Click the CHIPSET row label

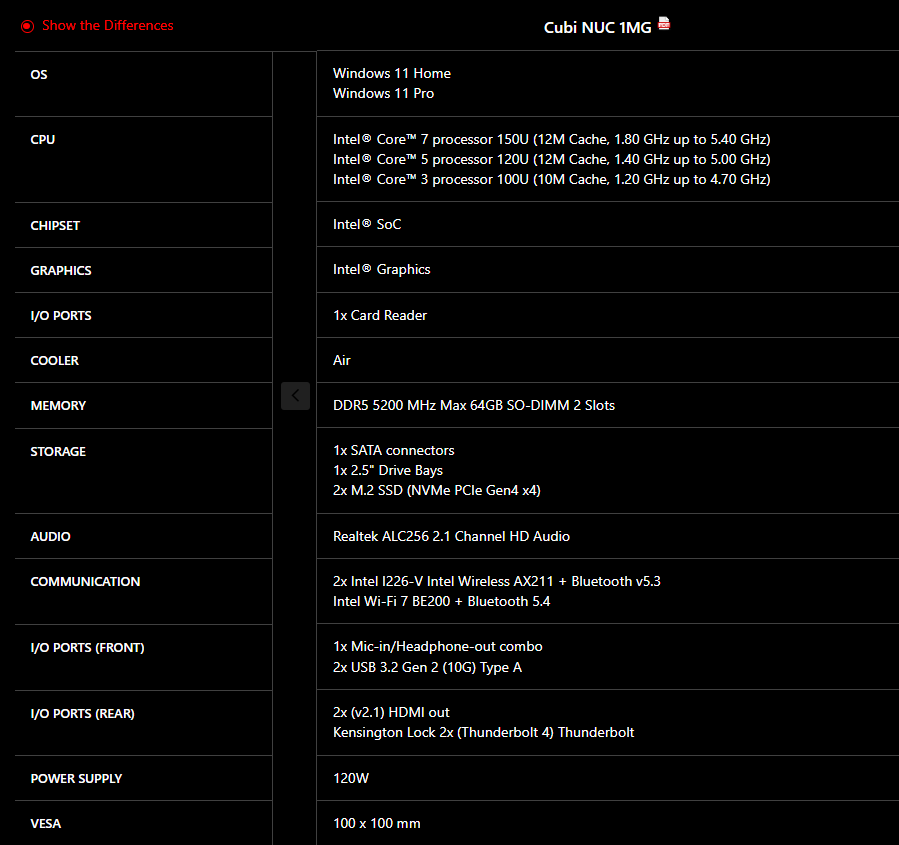55,226
